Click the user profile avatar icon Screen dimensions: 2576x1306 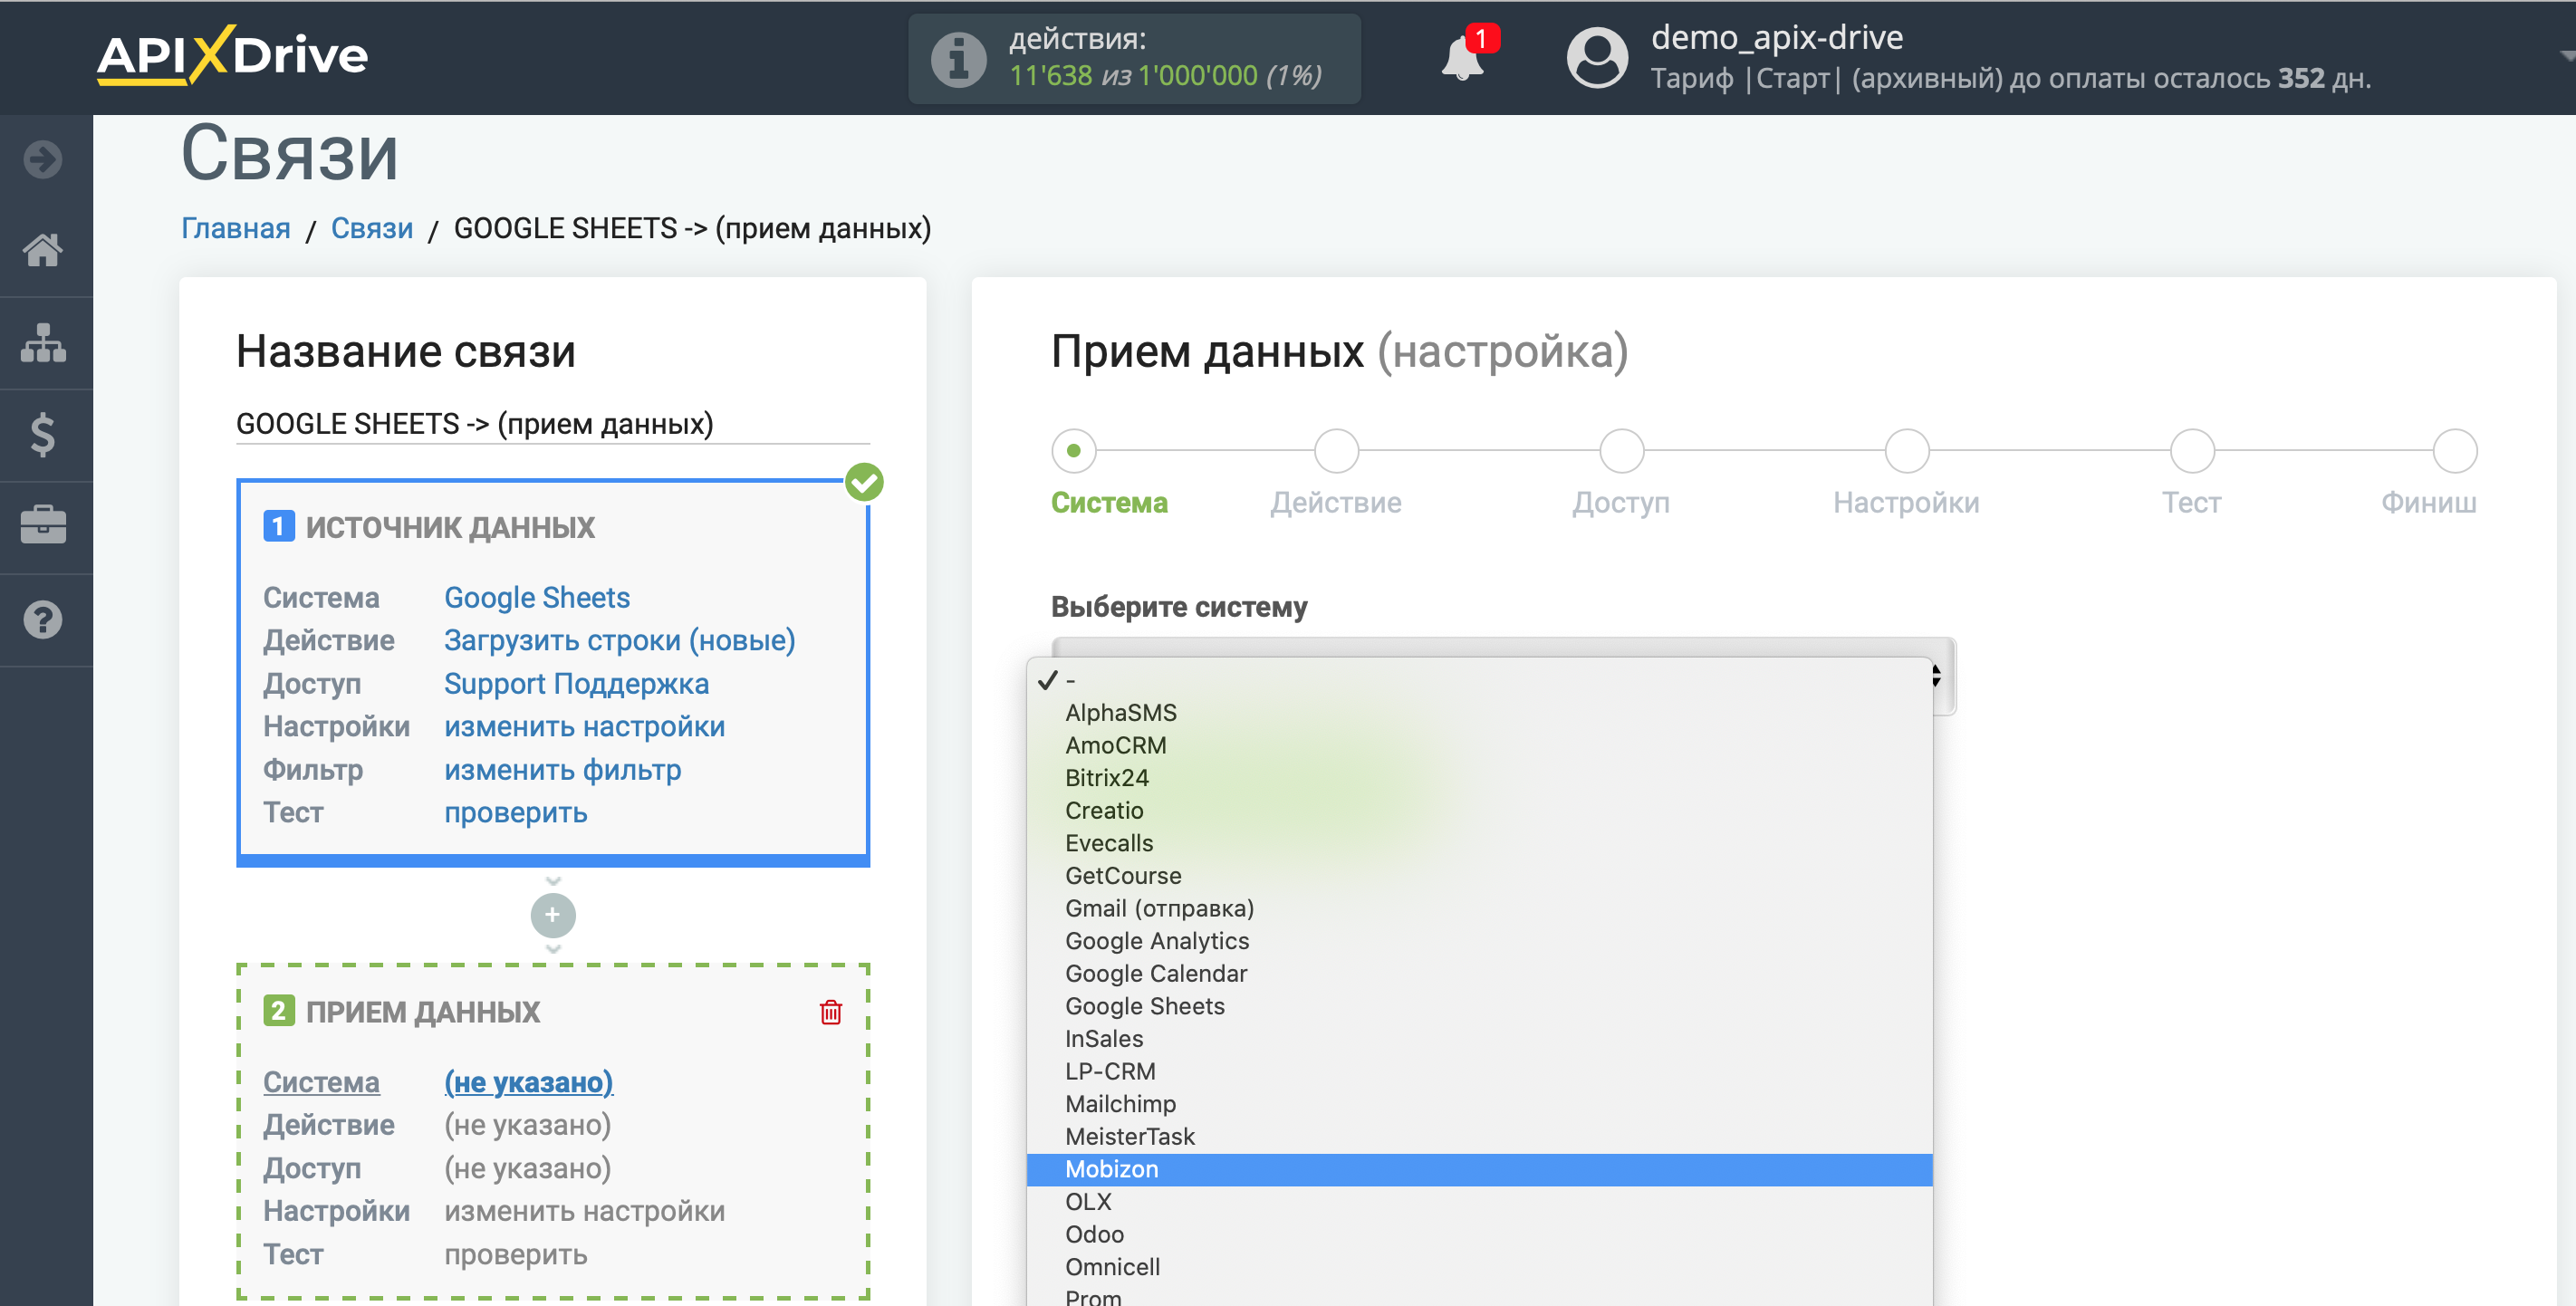1597,58
